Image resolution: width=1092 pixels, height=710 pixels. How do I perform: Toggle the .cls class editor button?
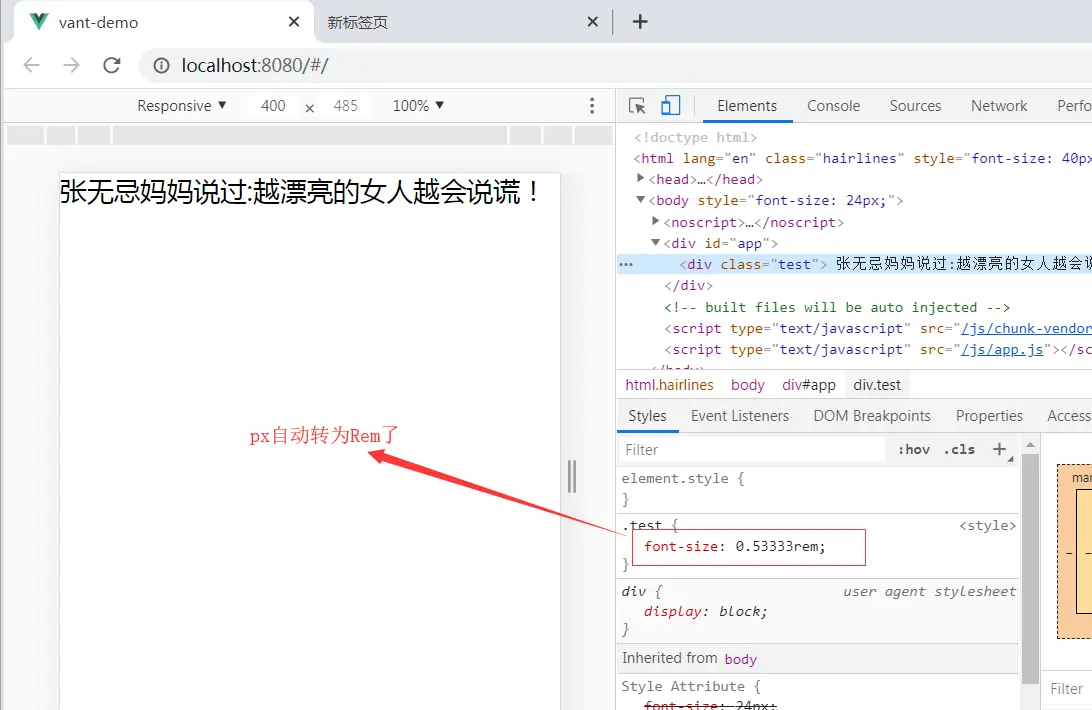click(960, 450)
